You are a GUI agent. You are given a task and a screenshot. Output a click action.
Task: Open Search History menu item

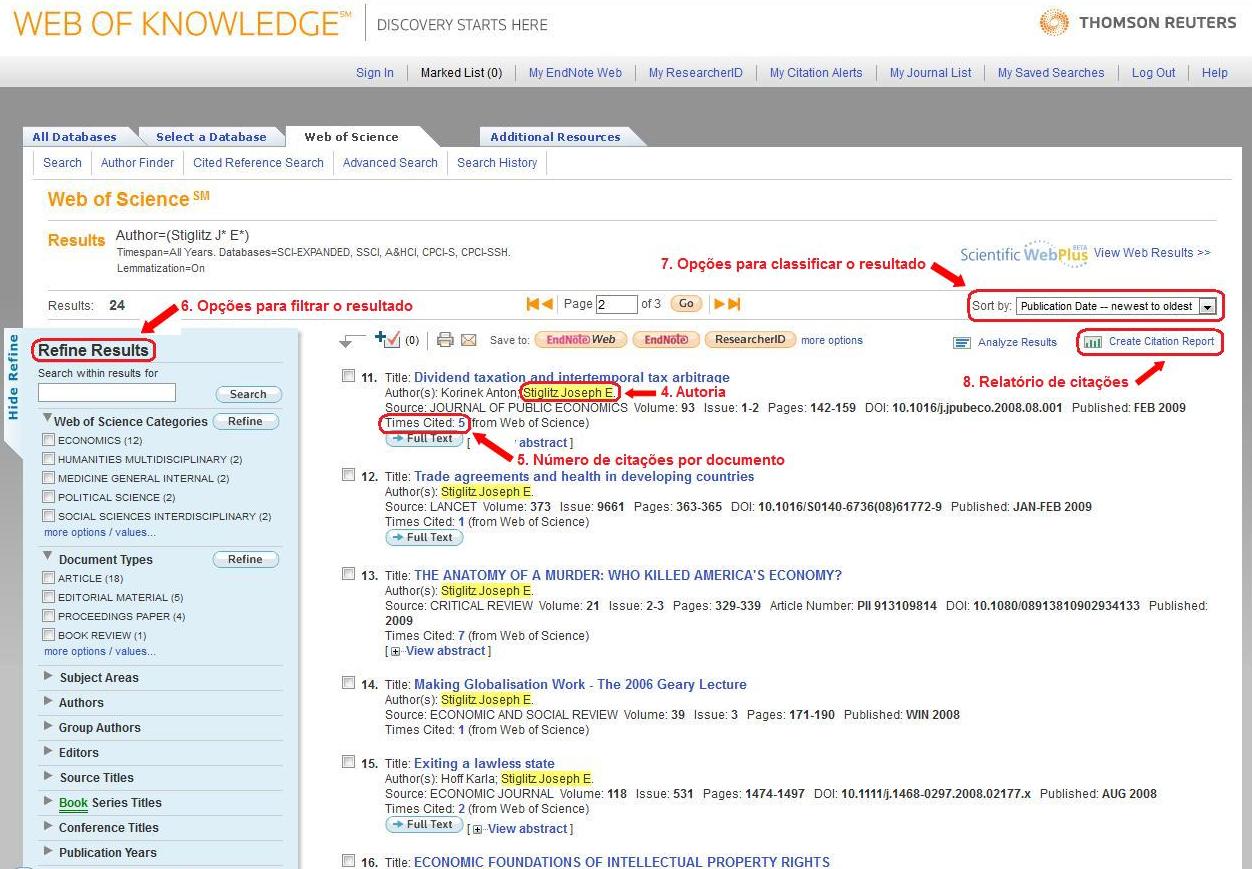click(x=497, y=162)
